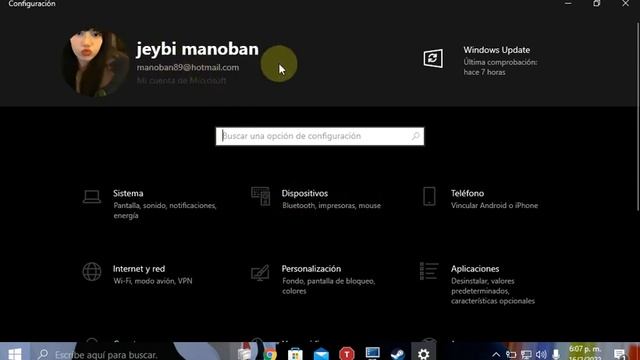Click the volume speaker tray icon
This screenshot has height=360, width=640.
(x=541, y=355)
